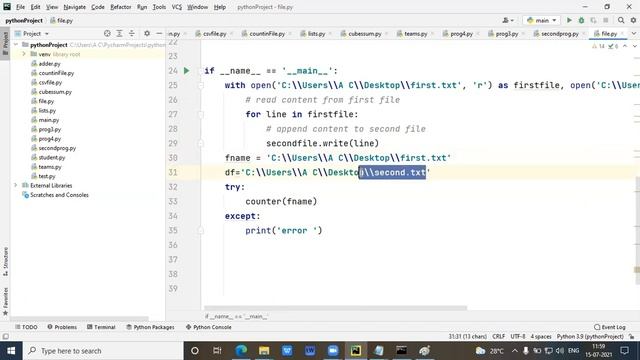The image size is (640, 360).
Task: Open the VCS menu
Action: (x=177, y=7)
